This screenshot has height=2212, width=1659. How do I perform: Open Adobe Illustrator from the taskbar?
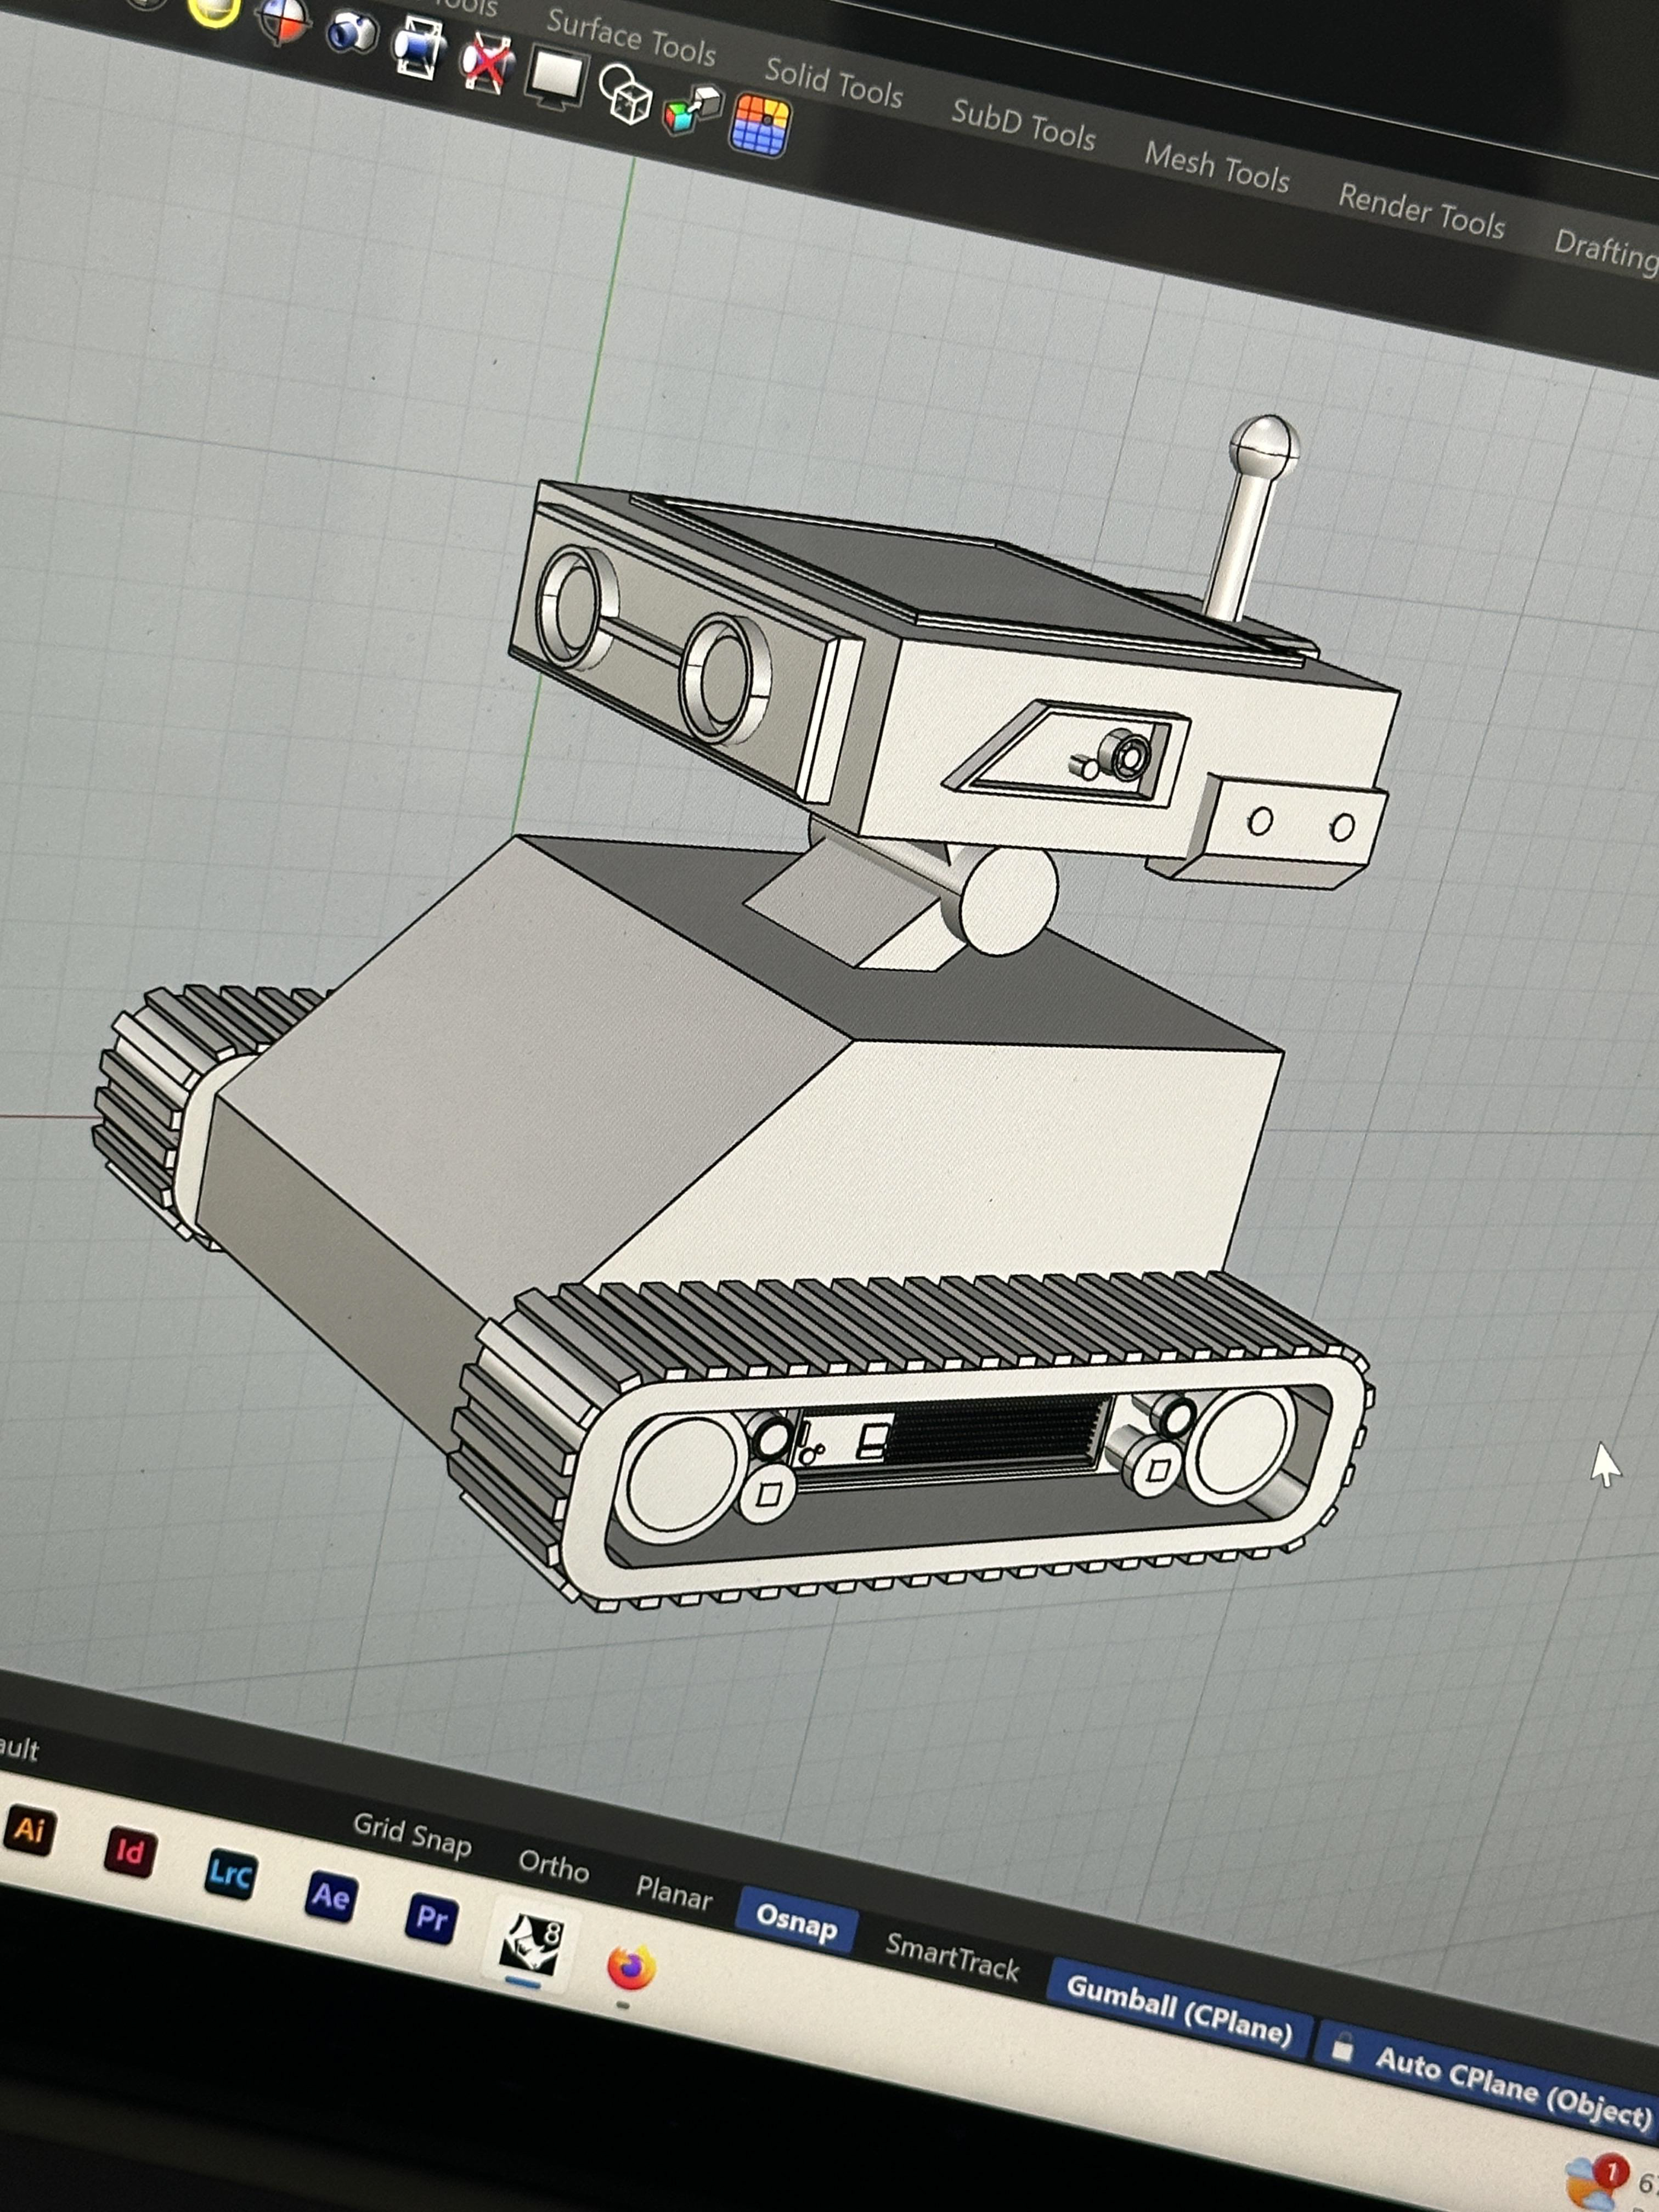click(29, 1830)
